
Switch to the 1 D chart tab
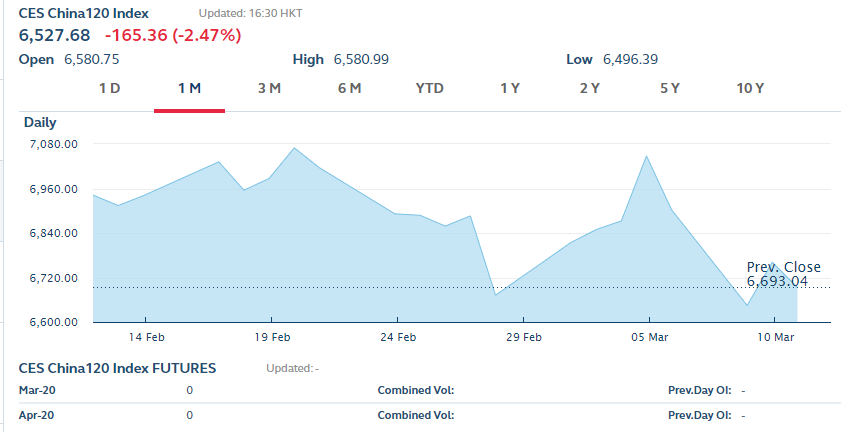109,88
